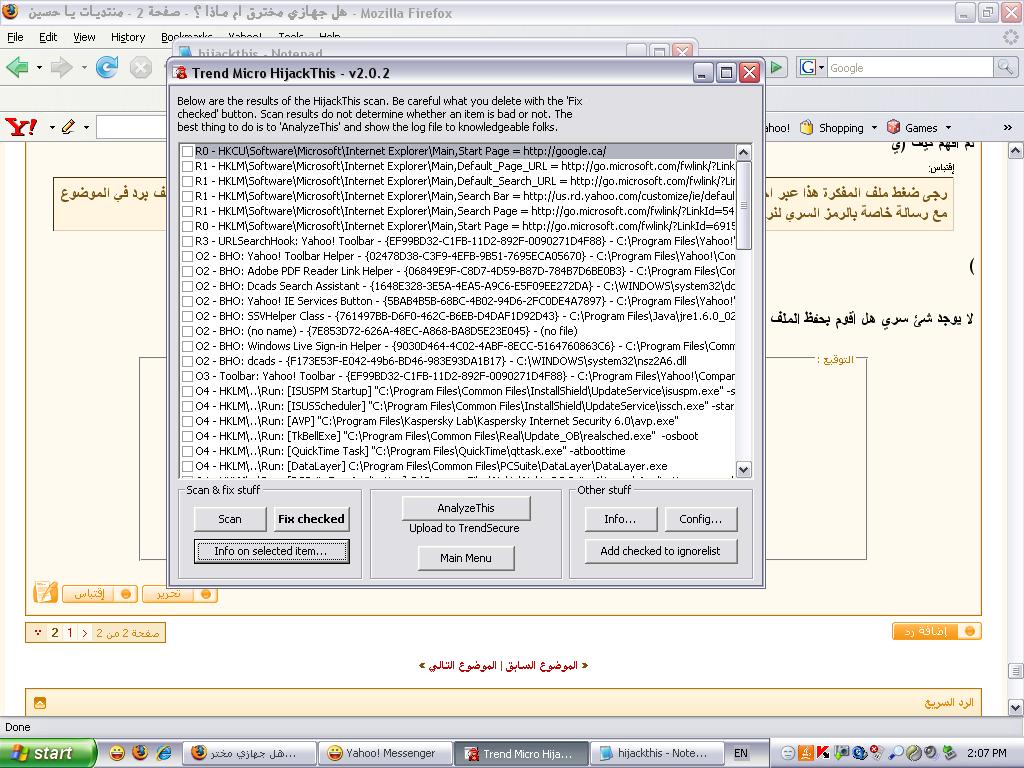Check the R0 HKCU Start Page google.ca entry
The image size is (1024, 768).
tap(187, 152)
